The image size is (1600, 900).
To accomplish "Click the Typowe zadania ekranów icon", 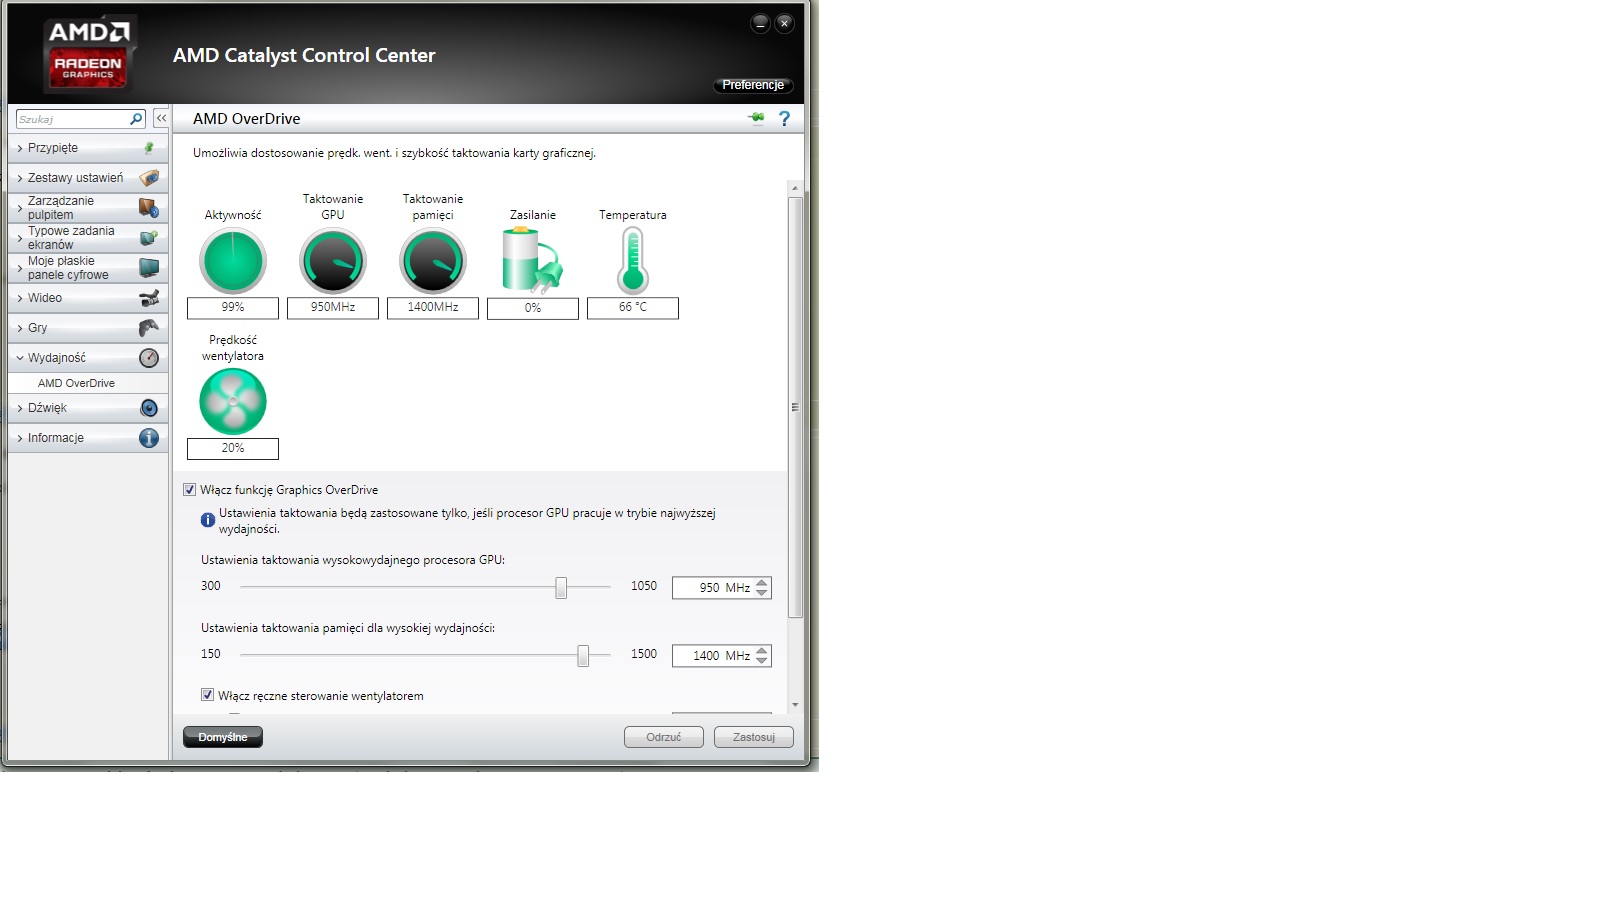I will pos(149,238).
